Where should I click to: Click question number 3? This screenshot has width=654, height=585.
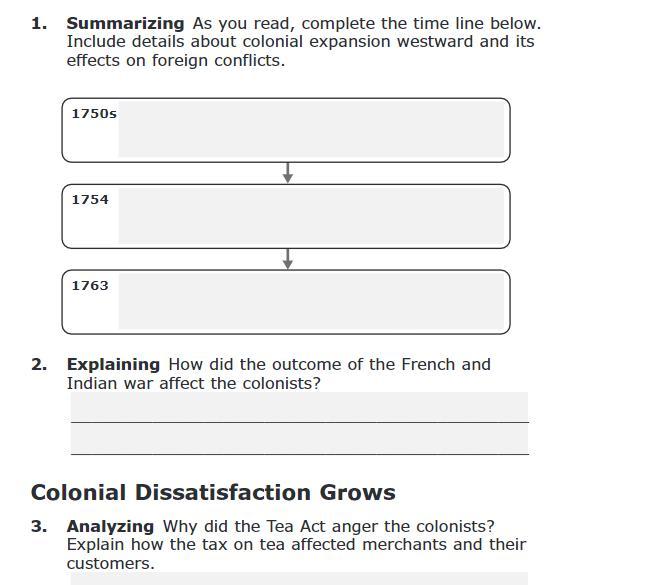click(x=39, y=527)
